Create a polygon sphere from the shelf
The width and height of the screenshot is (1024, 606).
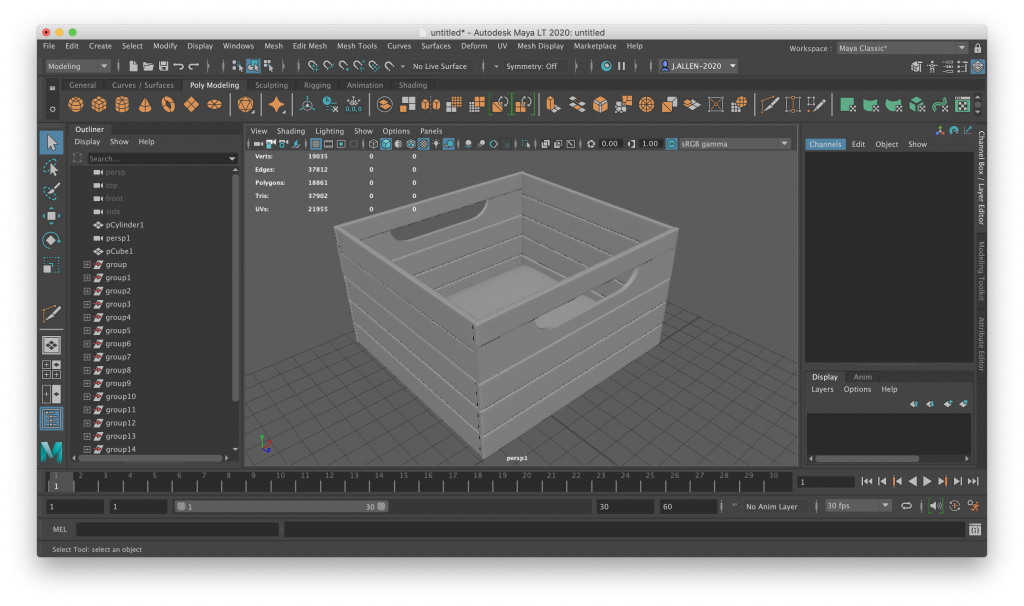point(76,105)
